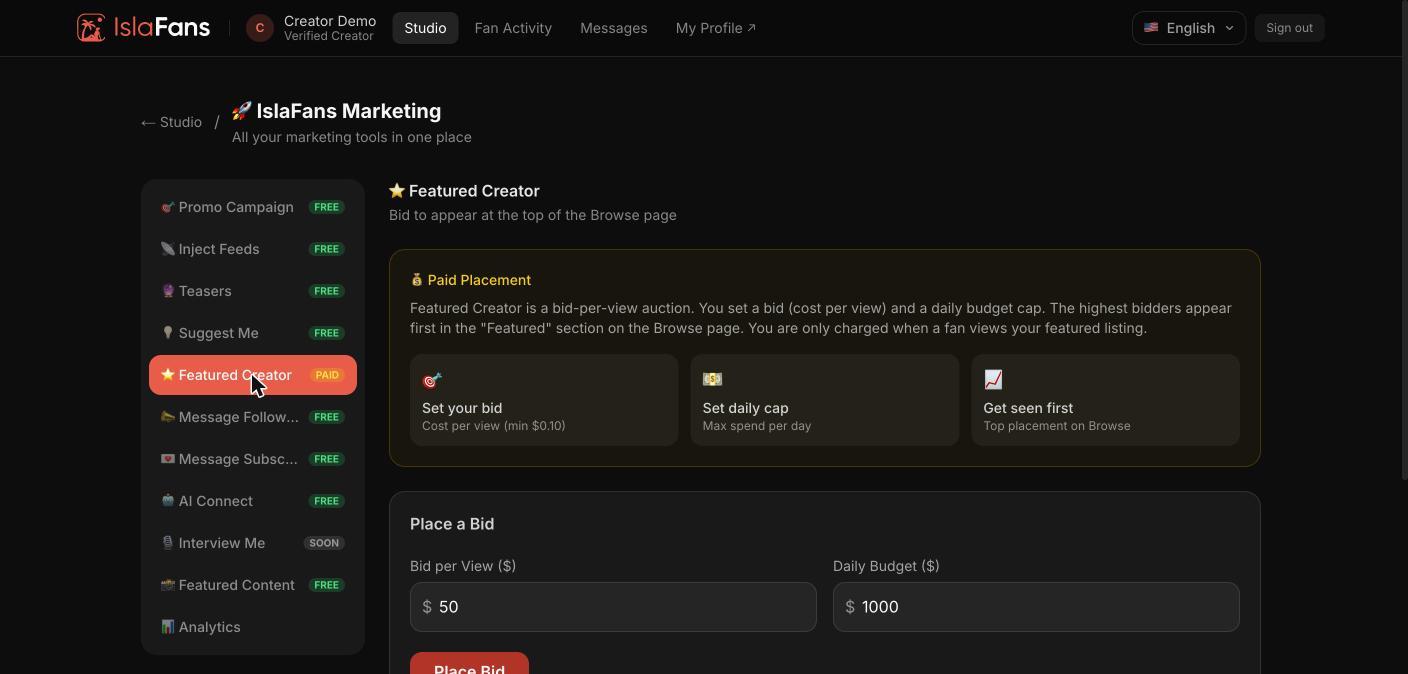
Task: Click the PAID badge on Featured Creator
Action: click(327, 375)
